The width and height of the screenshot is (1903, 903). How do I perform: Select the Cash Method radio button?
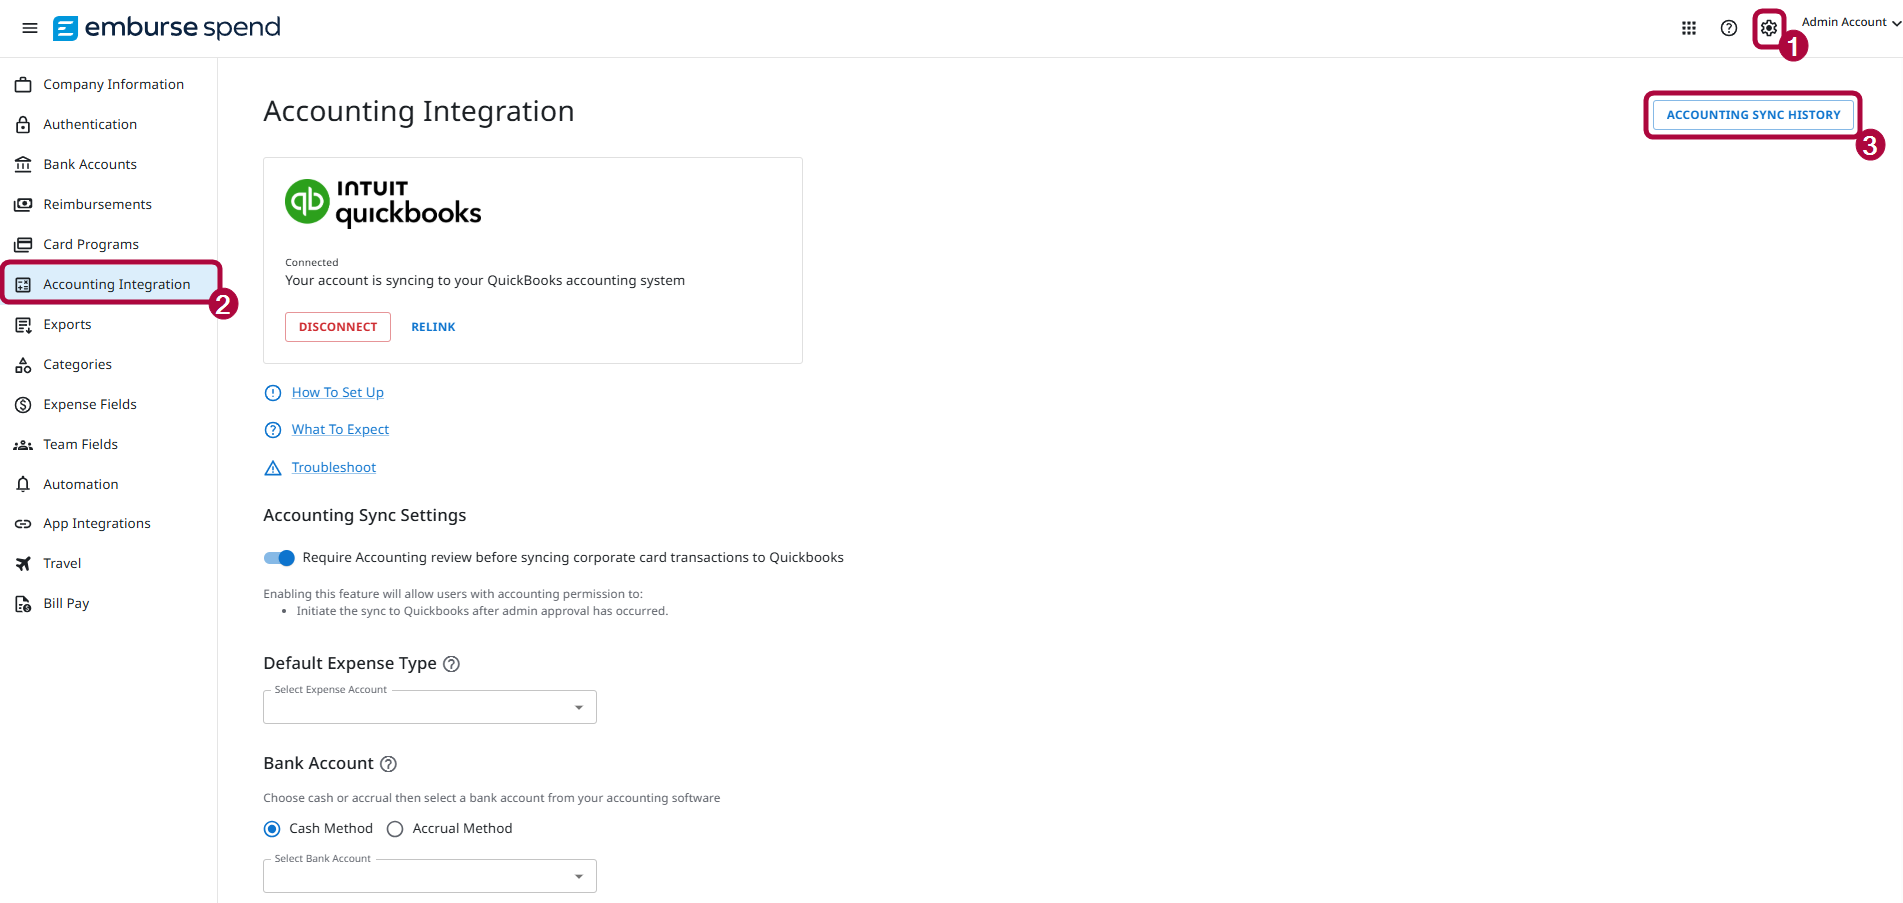272,829
